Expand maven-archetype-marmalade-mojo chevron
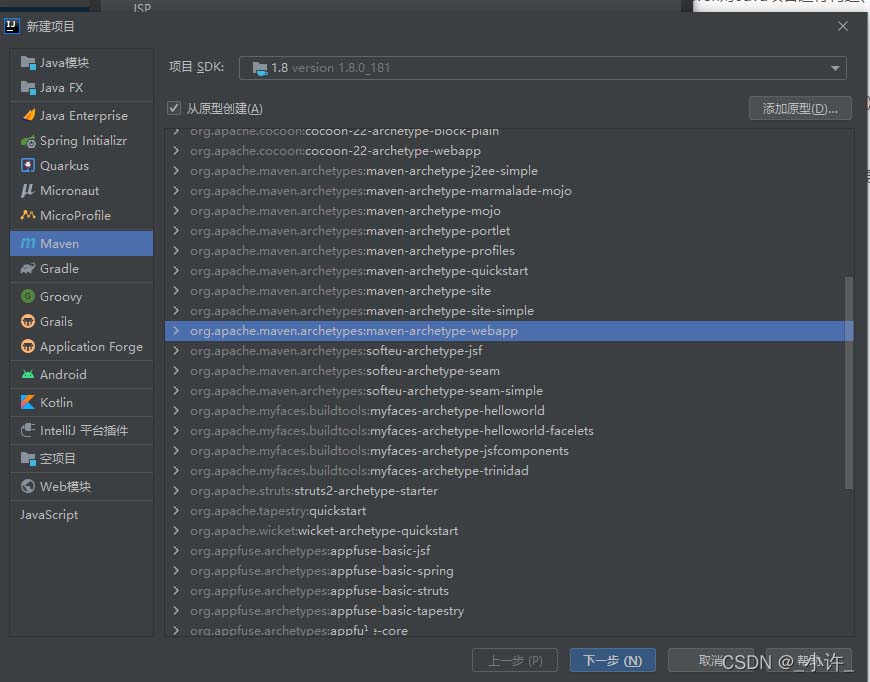870x682 pixels. click(176, 190)
